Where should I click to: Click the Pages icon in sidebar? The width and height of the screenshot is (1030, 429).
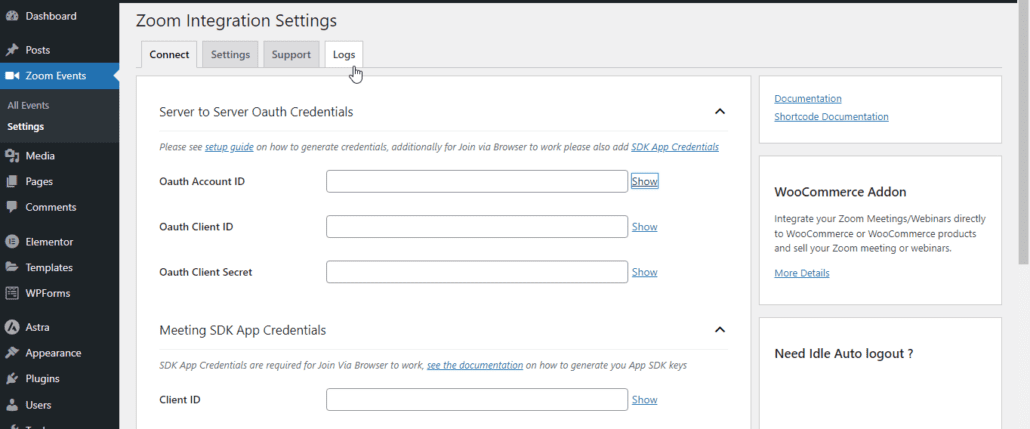point(11,181)
